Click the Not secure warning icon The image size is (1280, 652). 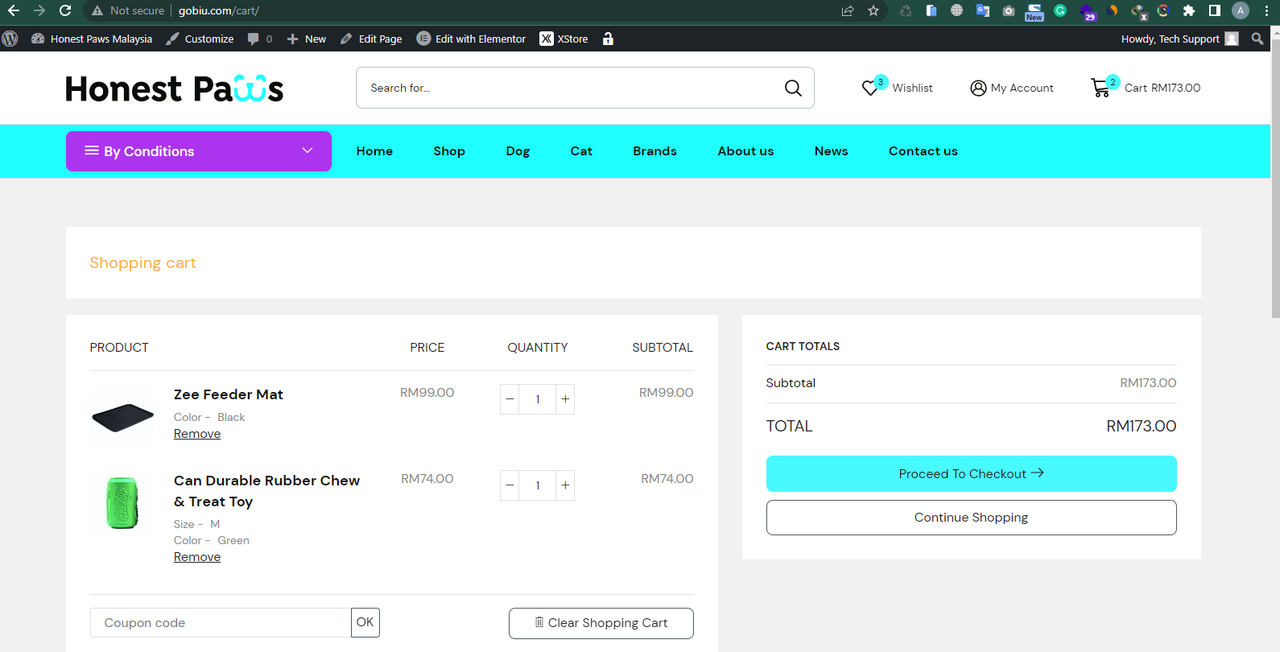click(97, 10)
